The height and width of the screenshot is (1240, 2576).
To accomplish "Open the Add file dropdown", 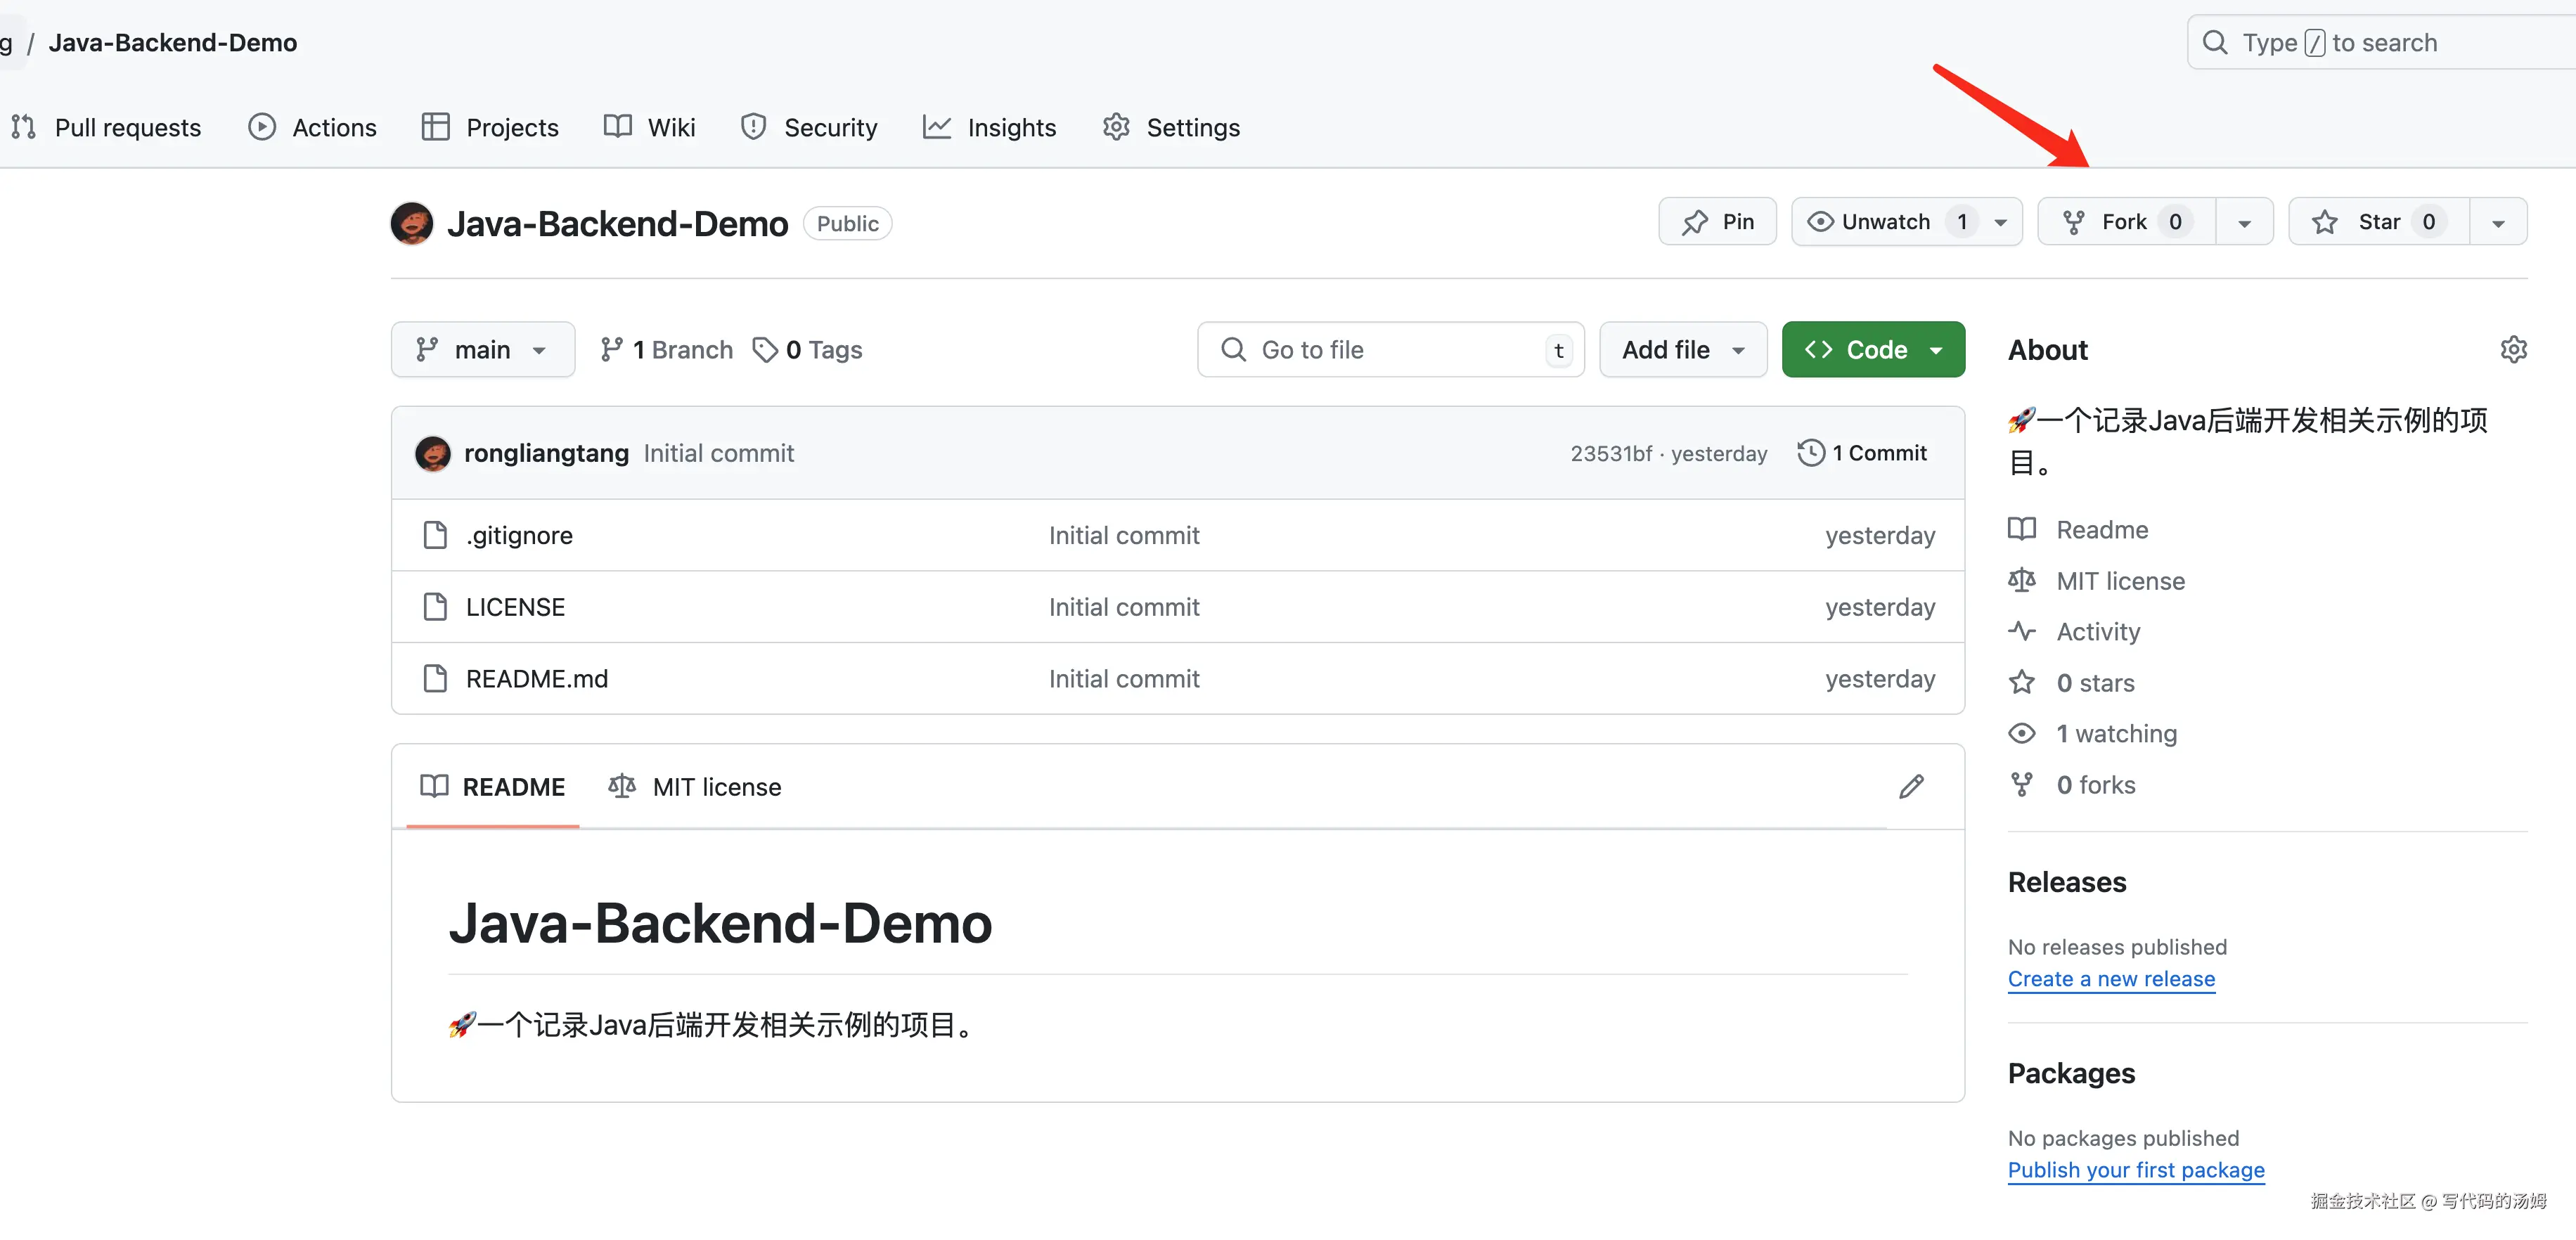I will tap(1682, 349).
